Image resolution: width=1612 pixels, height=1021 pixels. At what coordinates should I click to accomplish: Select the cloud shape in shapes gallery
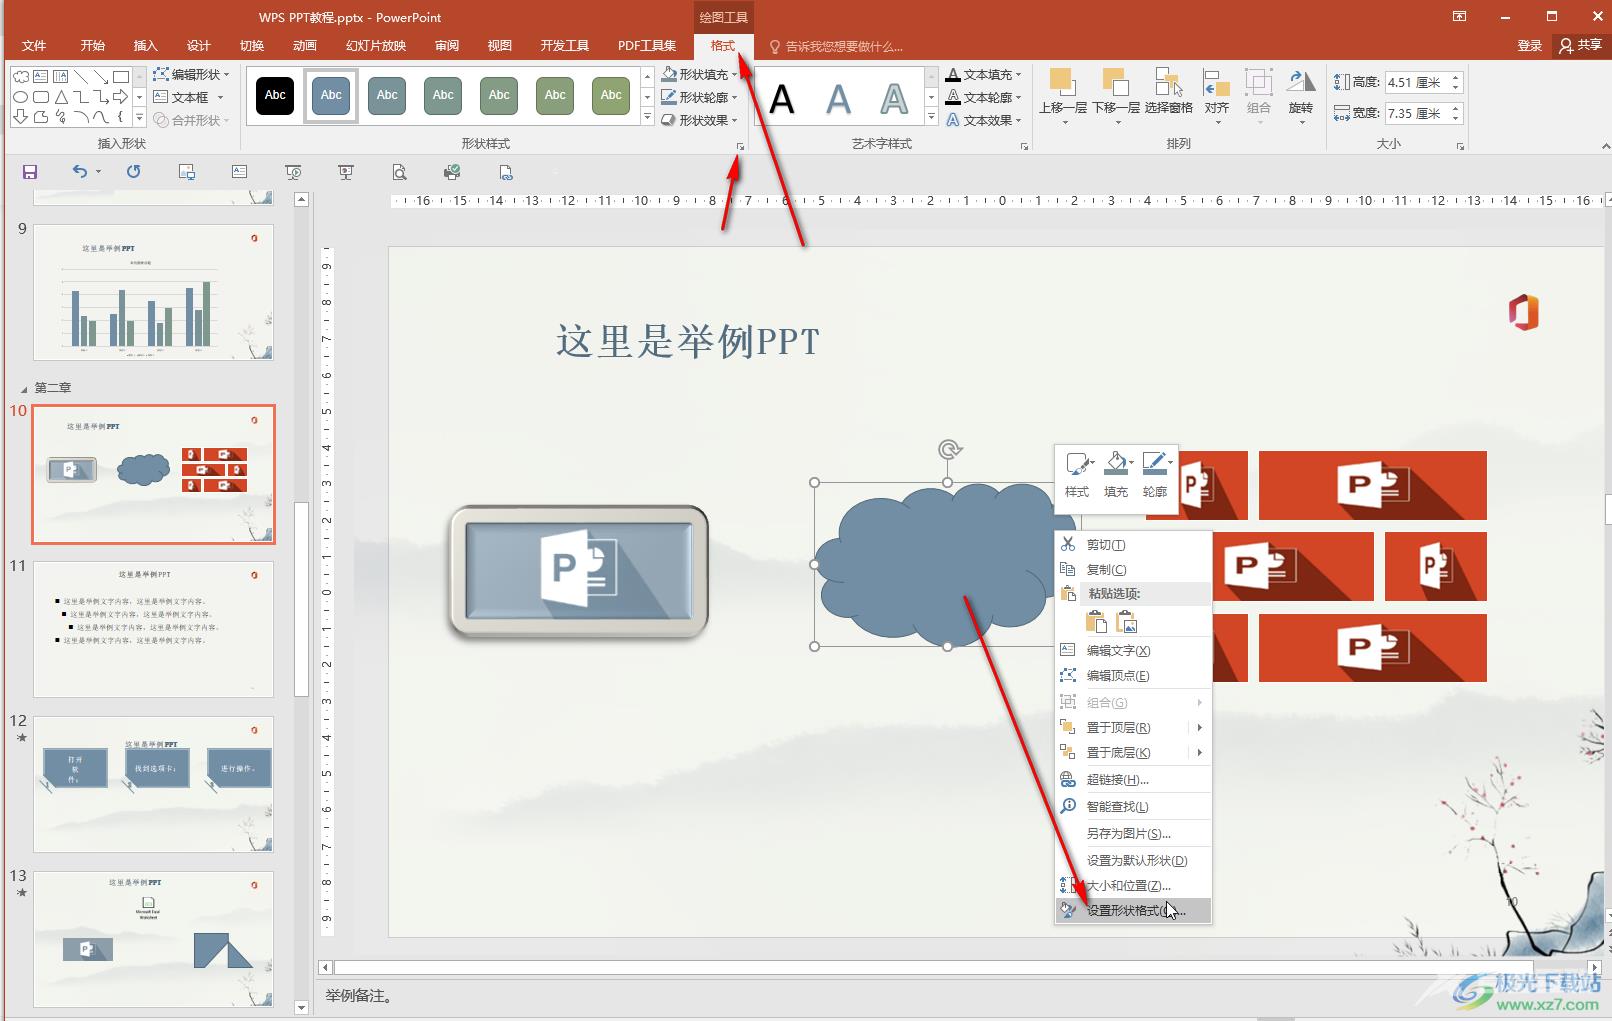[20, 76]
